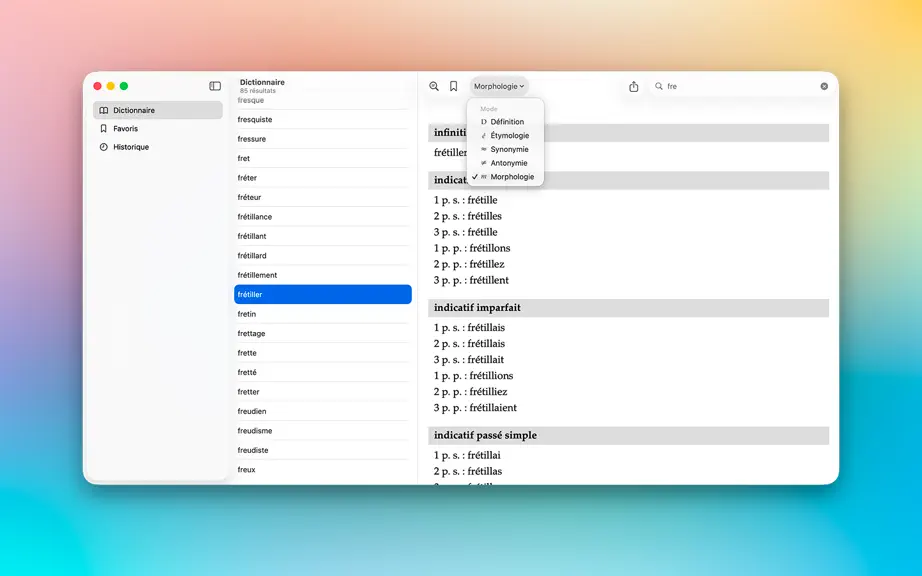Choose Étymologie in the Mode menu

click(505, 135)
